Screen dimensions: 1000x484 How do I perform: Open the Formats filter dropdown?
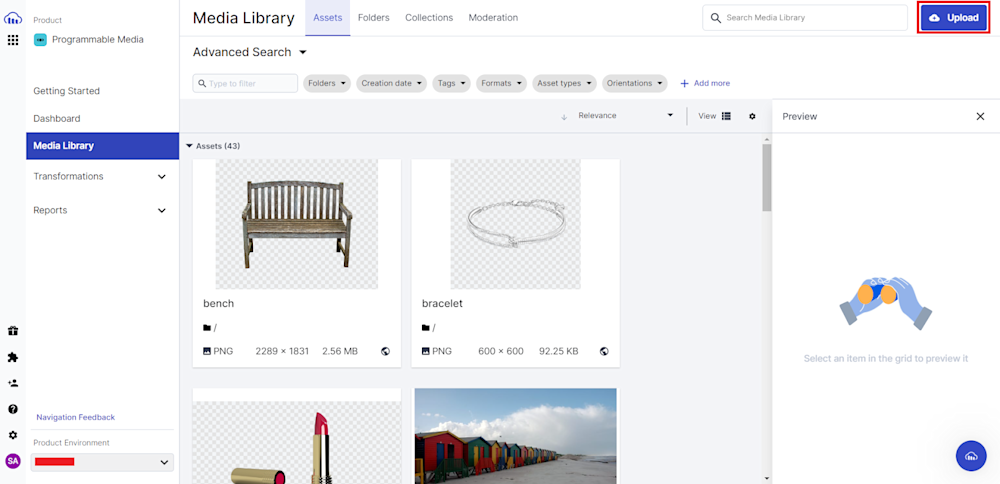coord(501,83)
